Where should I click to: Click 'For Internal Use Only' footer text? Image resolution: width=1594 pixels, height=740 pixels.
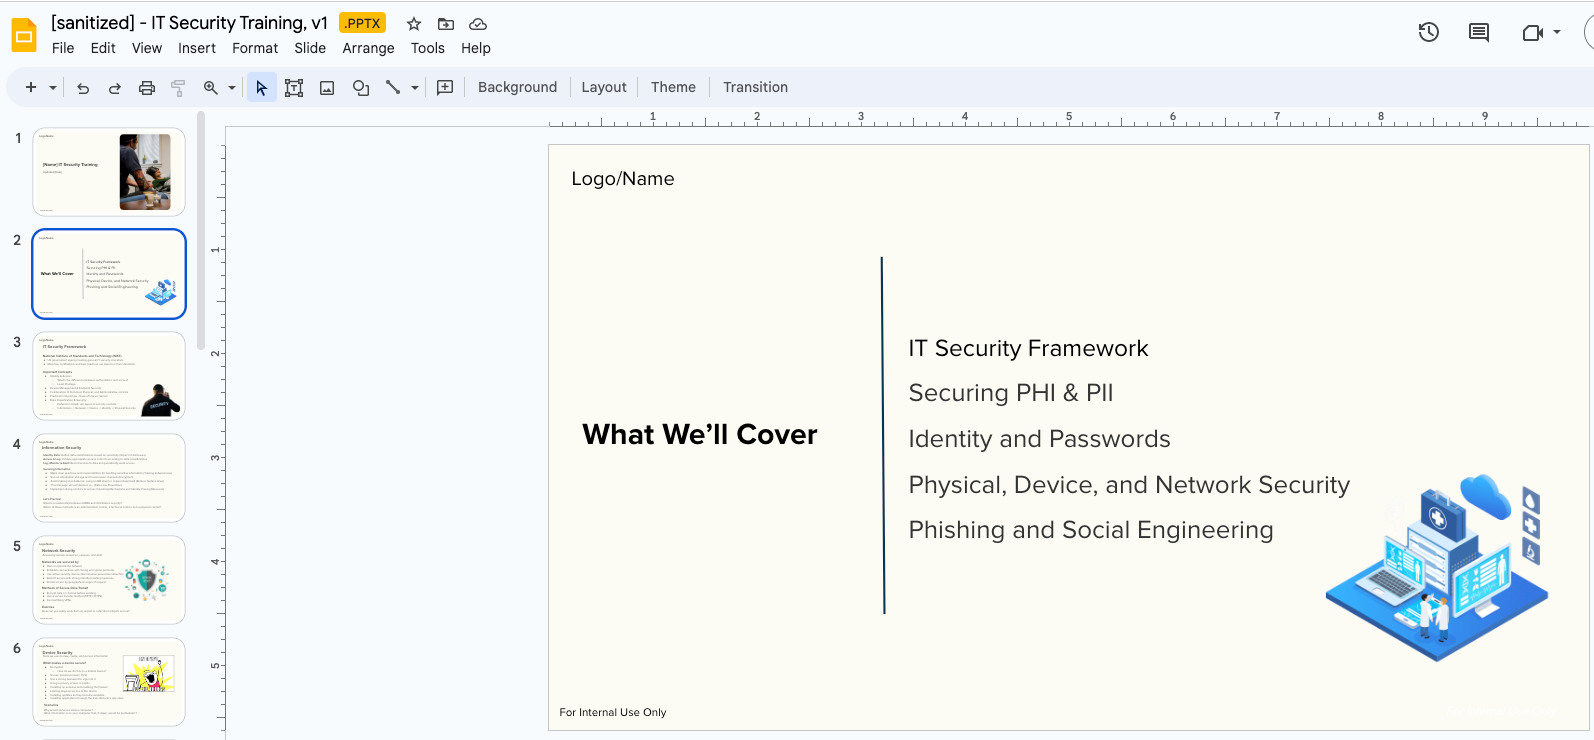(613, 712)
